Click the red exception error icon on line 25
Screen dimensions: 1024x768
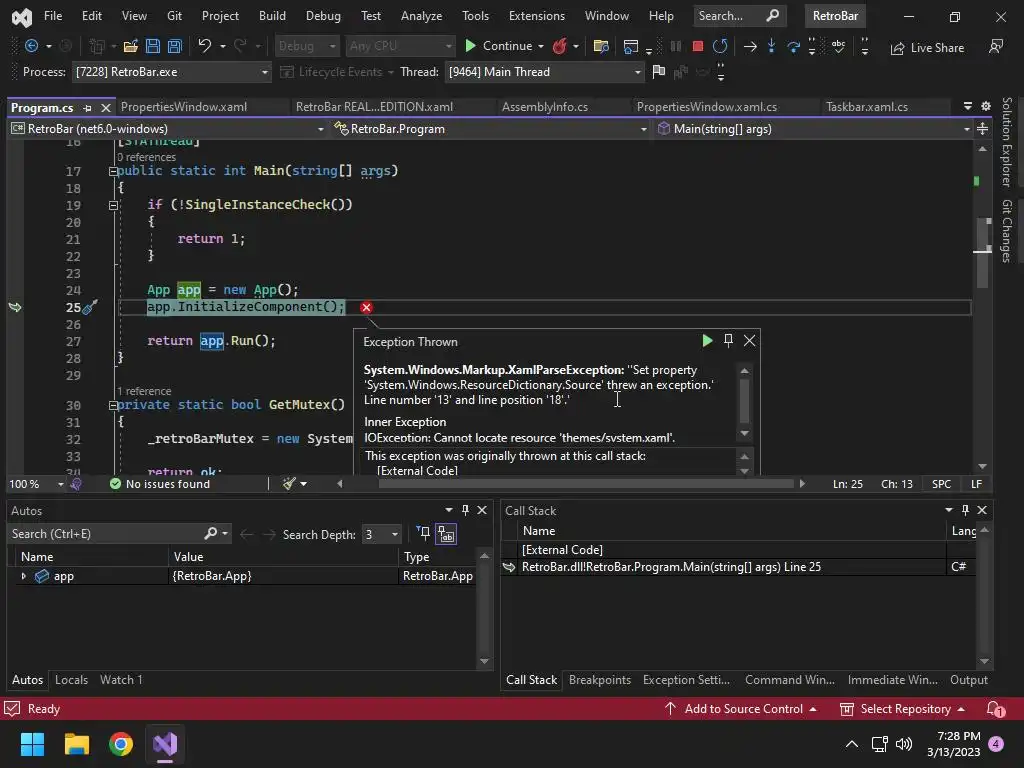(x=366, y=307)
